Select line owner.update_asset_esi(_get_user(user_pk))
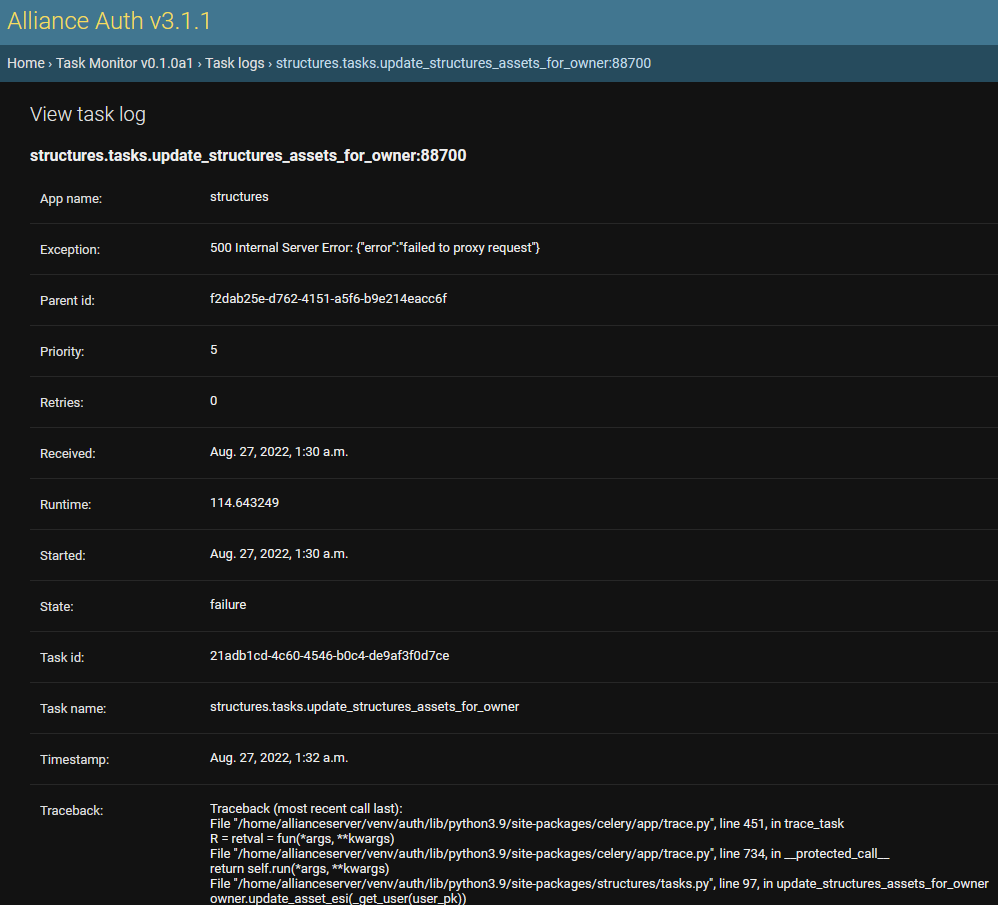Viewport: 998px width, 905px height. (338, 899)
